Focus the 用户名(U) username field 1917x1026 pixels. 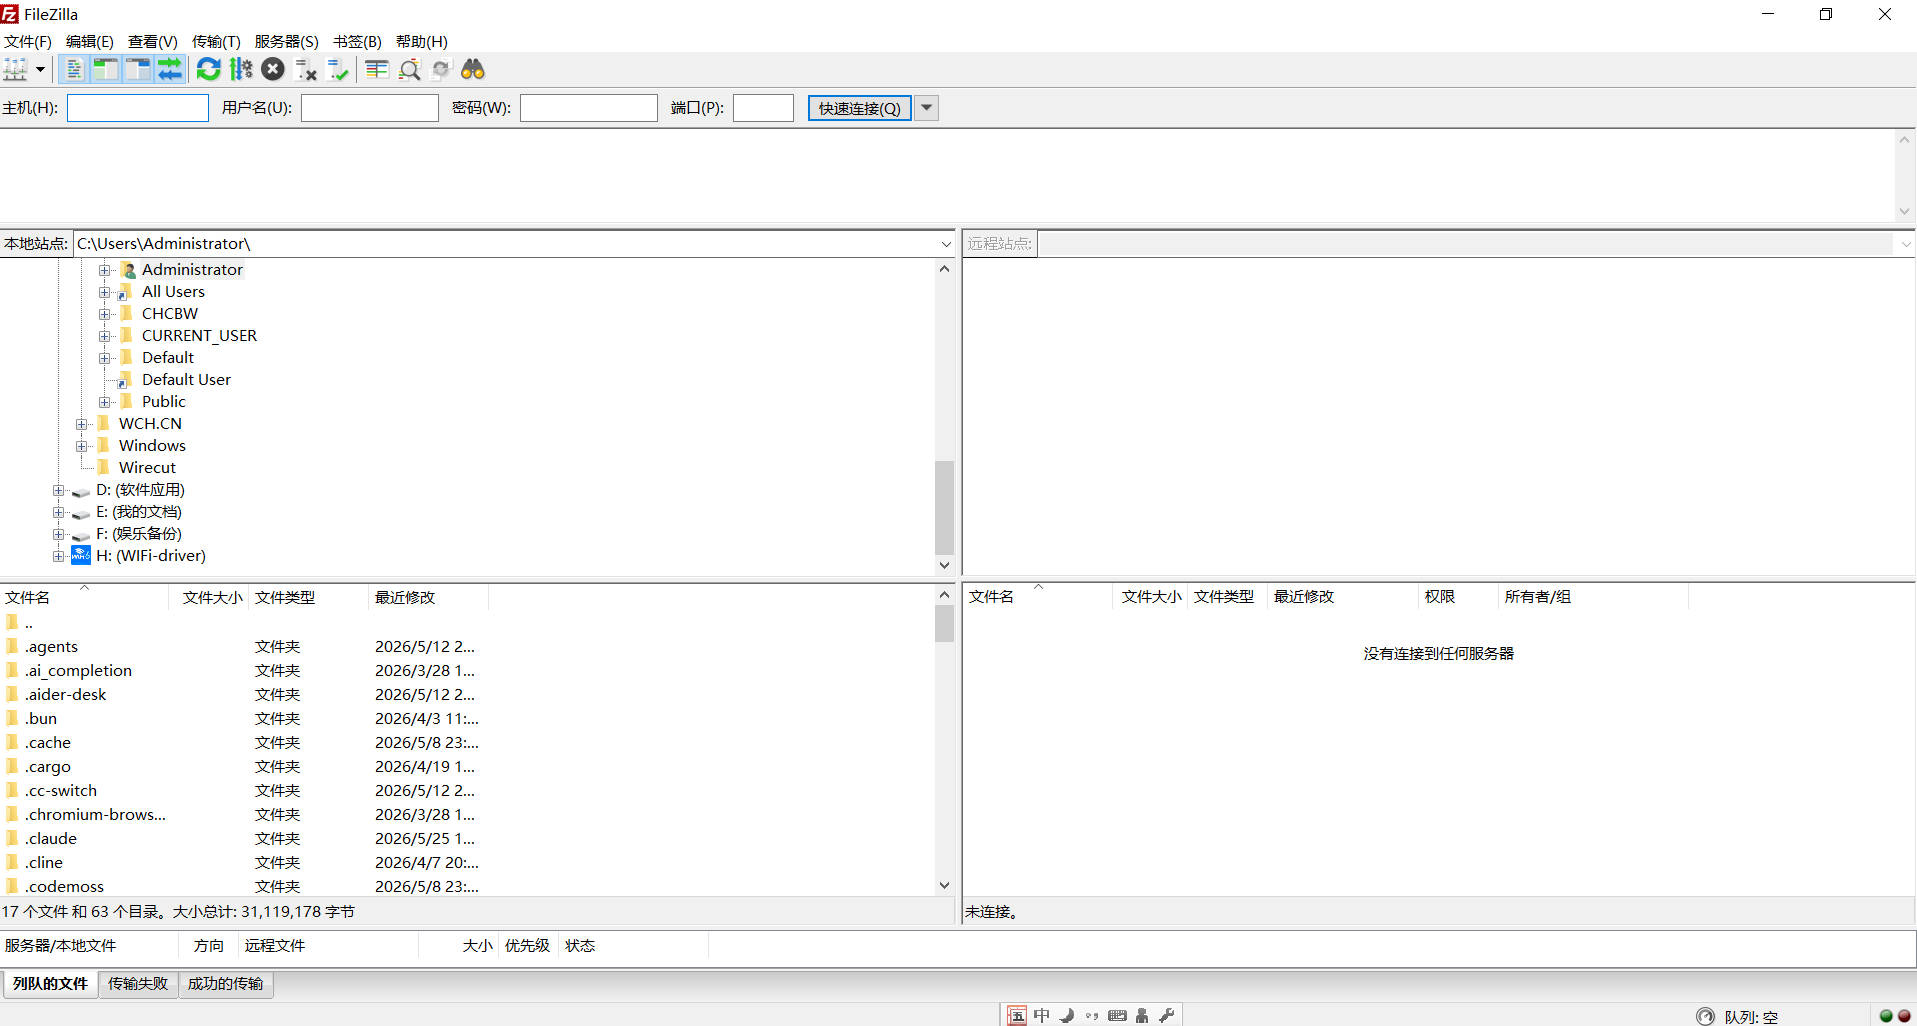coord(370,108)
